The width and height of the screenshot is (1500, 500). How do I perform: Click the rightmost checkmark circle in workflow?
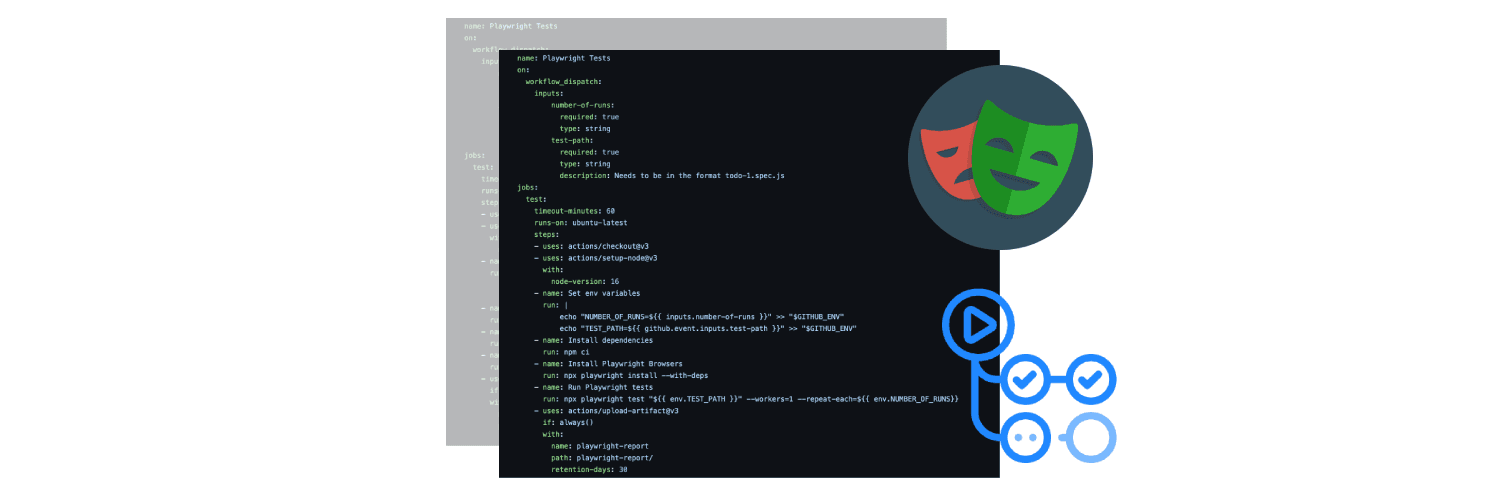(1091, 380)
